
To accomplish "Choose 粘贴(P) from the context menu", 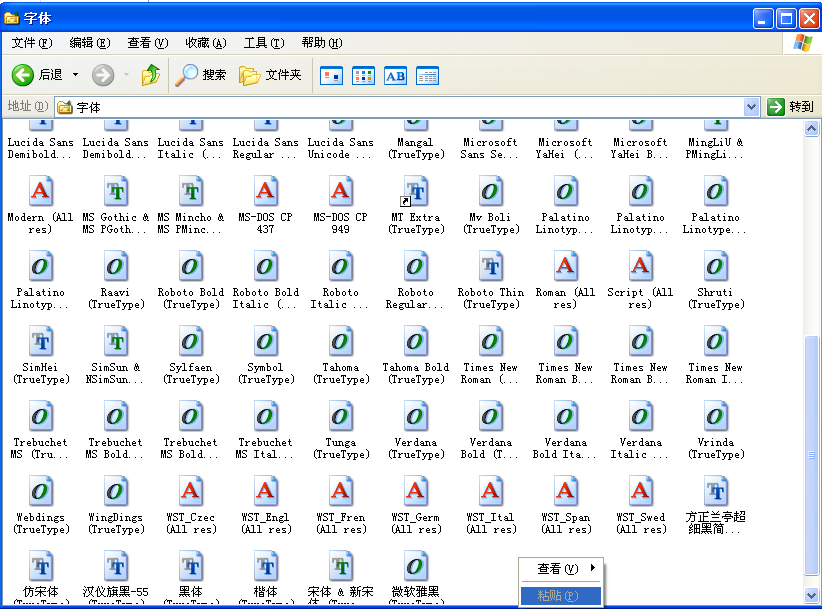I will click(561, 596).
